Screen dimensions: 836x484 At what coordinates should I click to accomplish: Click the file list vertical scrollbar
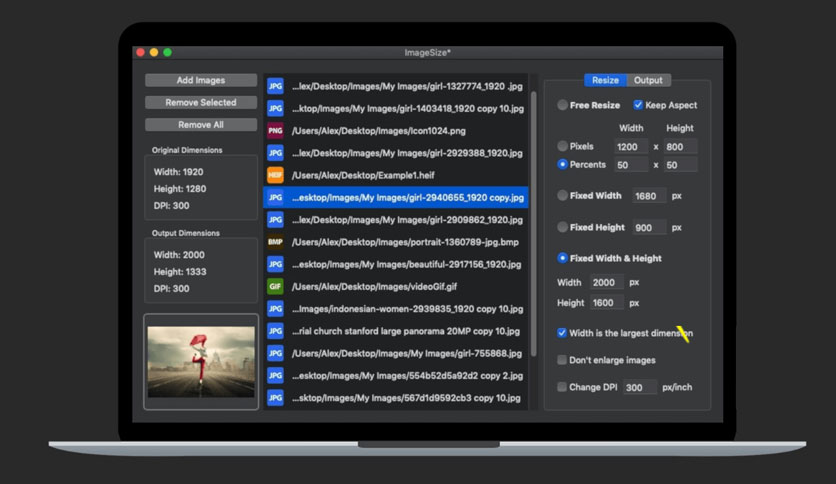point(534,224)
